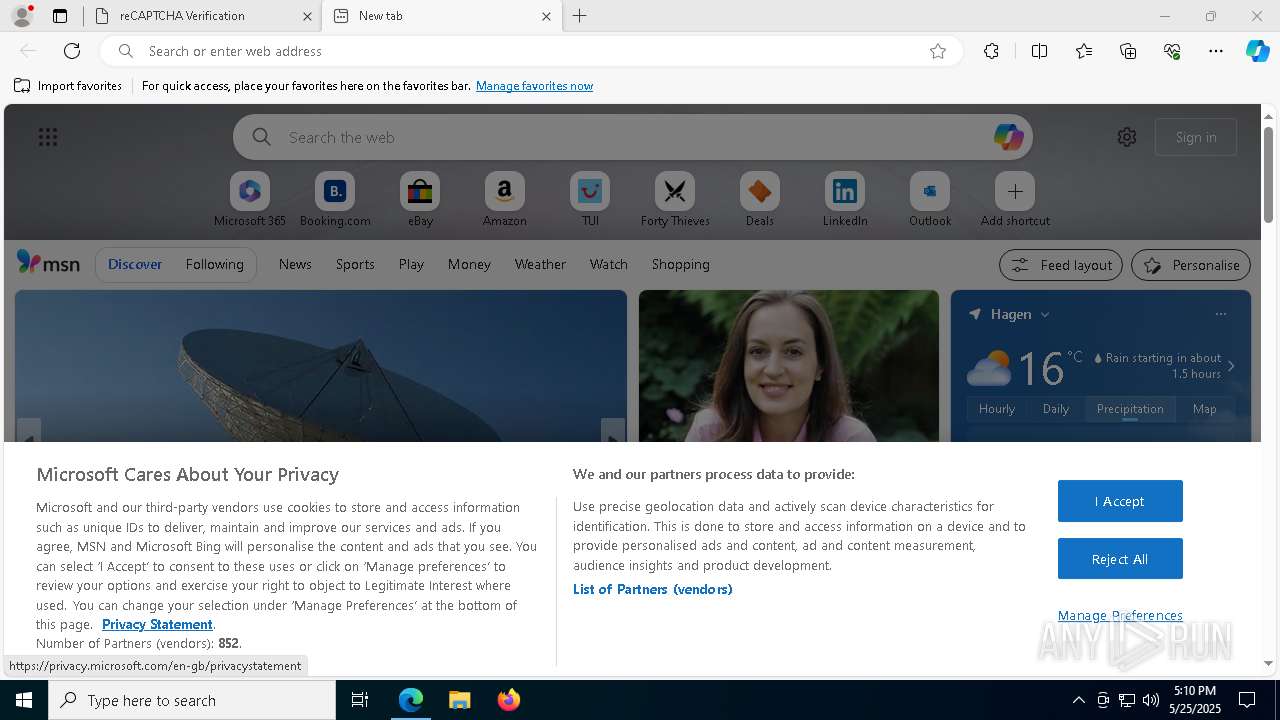1280x720 pixels.
Task: Click the Sign in button
Action: pyautogui.click(x=1196, y=137)
